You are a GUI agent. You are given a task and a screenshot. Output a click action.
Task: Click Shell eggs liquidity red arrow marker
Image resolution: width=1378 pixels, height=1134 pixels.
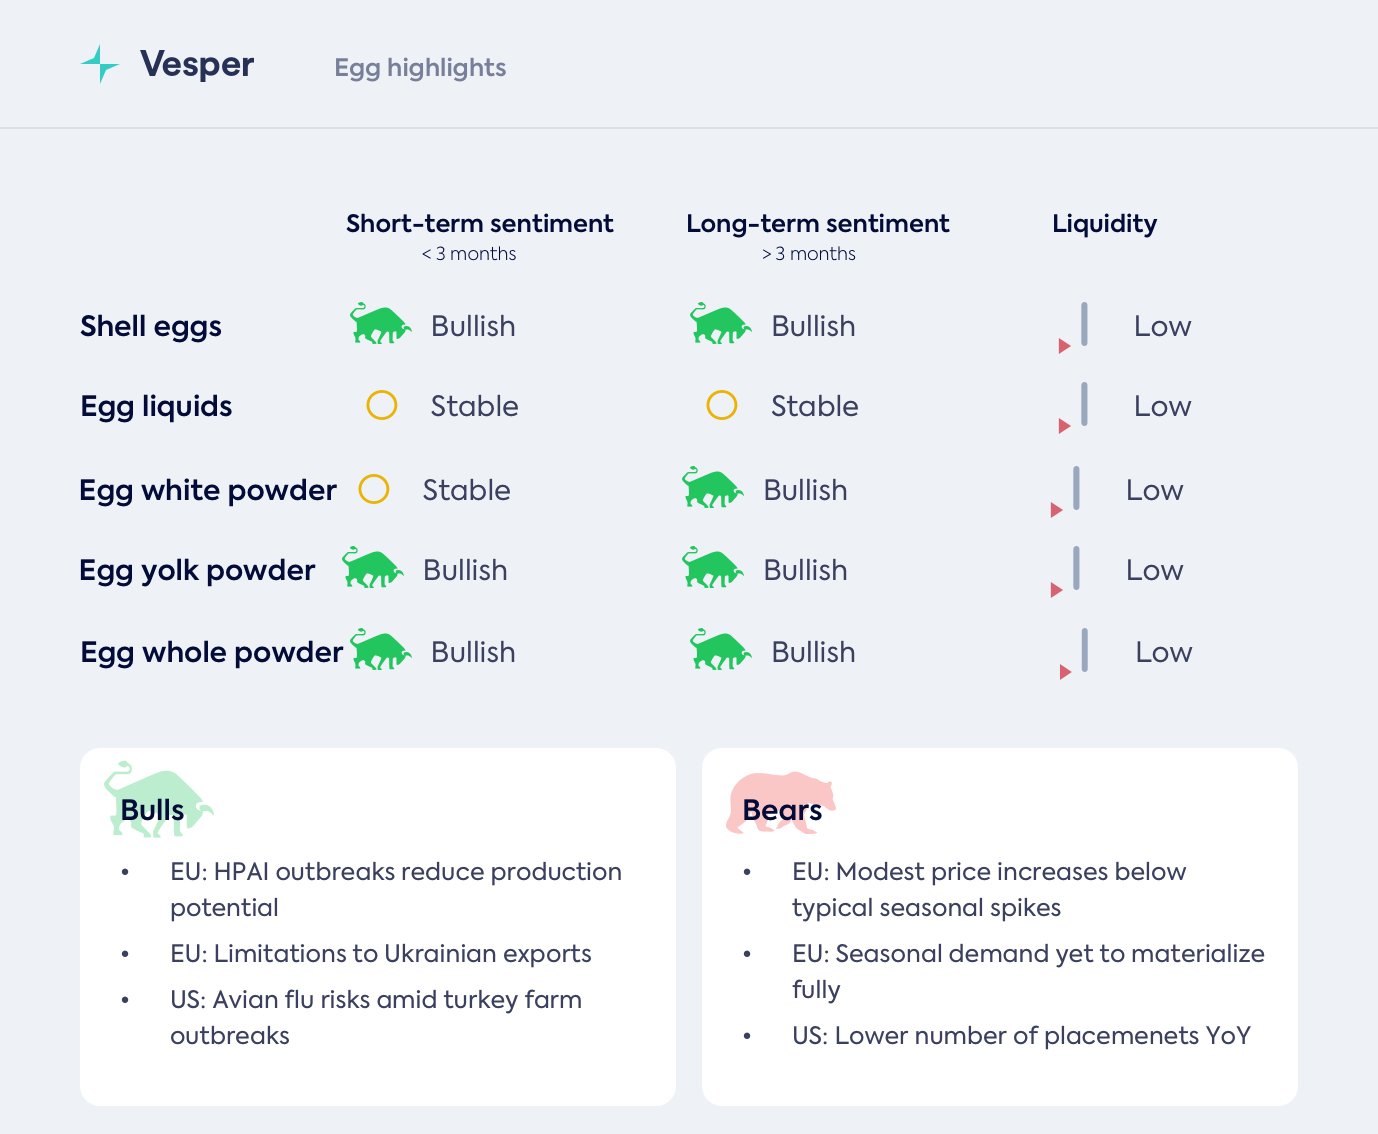tap(1064, 346)
